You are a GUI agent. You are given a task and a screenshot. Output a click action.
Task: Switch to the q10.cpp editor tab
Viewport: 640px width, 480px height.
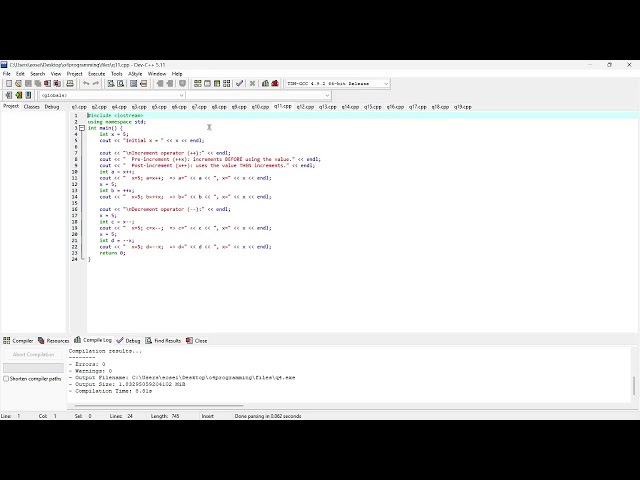(x=260, y=107)
